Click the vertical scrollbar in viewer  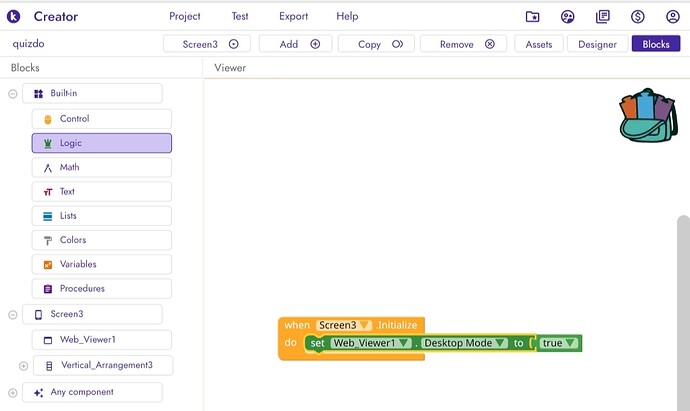tap(683, 312)
